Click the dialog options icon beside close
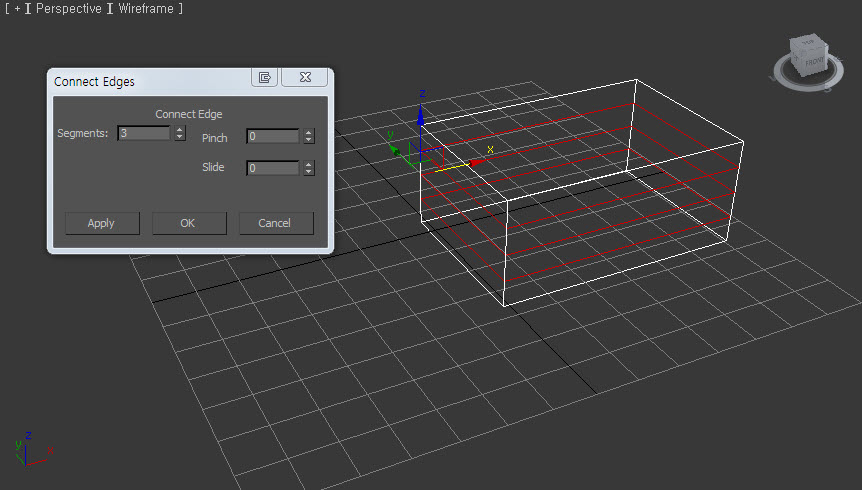 264,78
